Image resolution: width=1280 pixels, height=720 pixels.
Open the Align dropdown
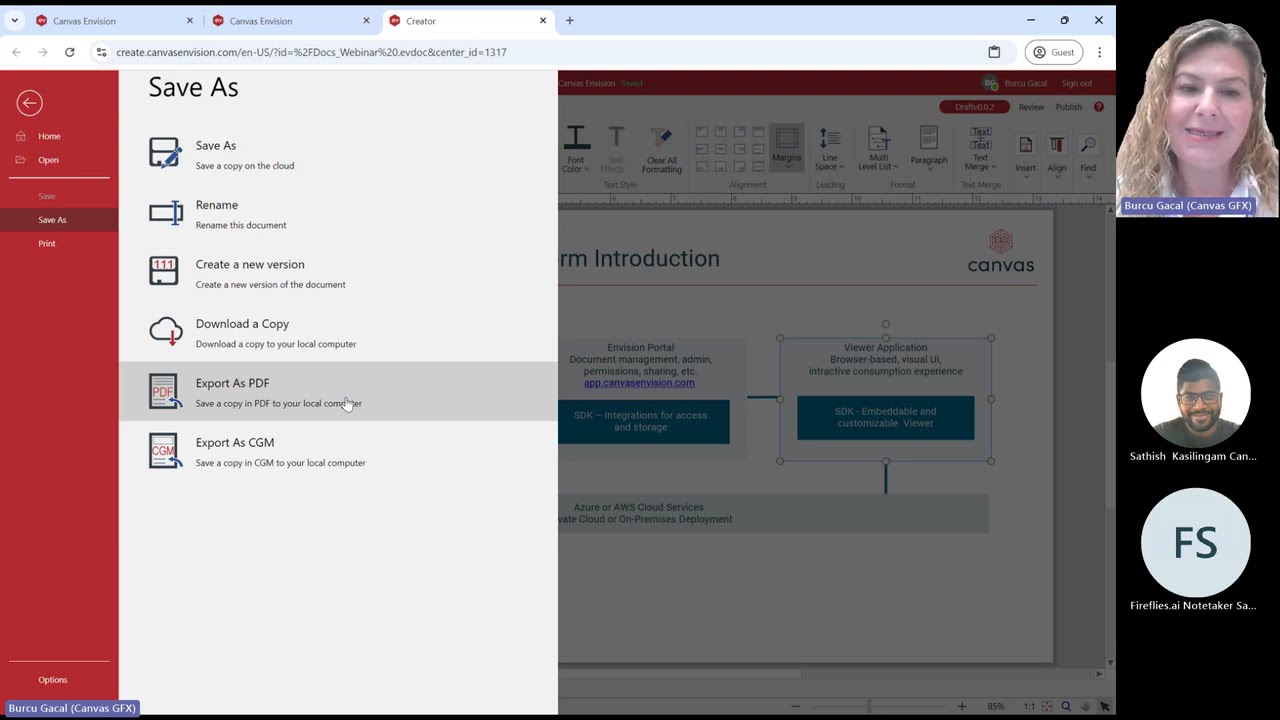point(1056,155)
